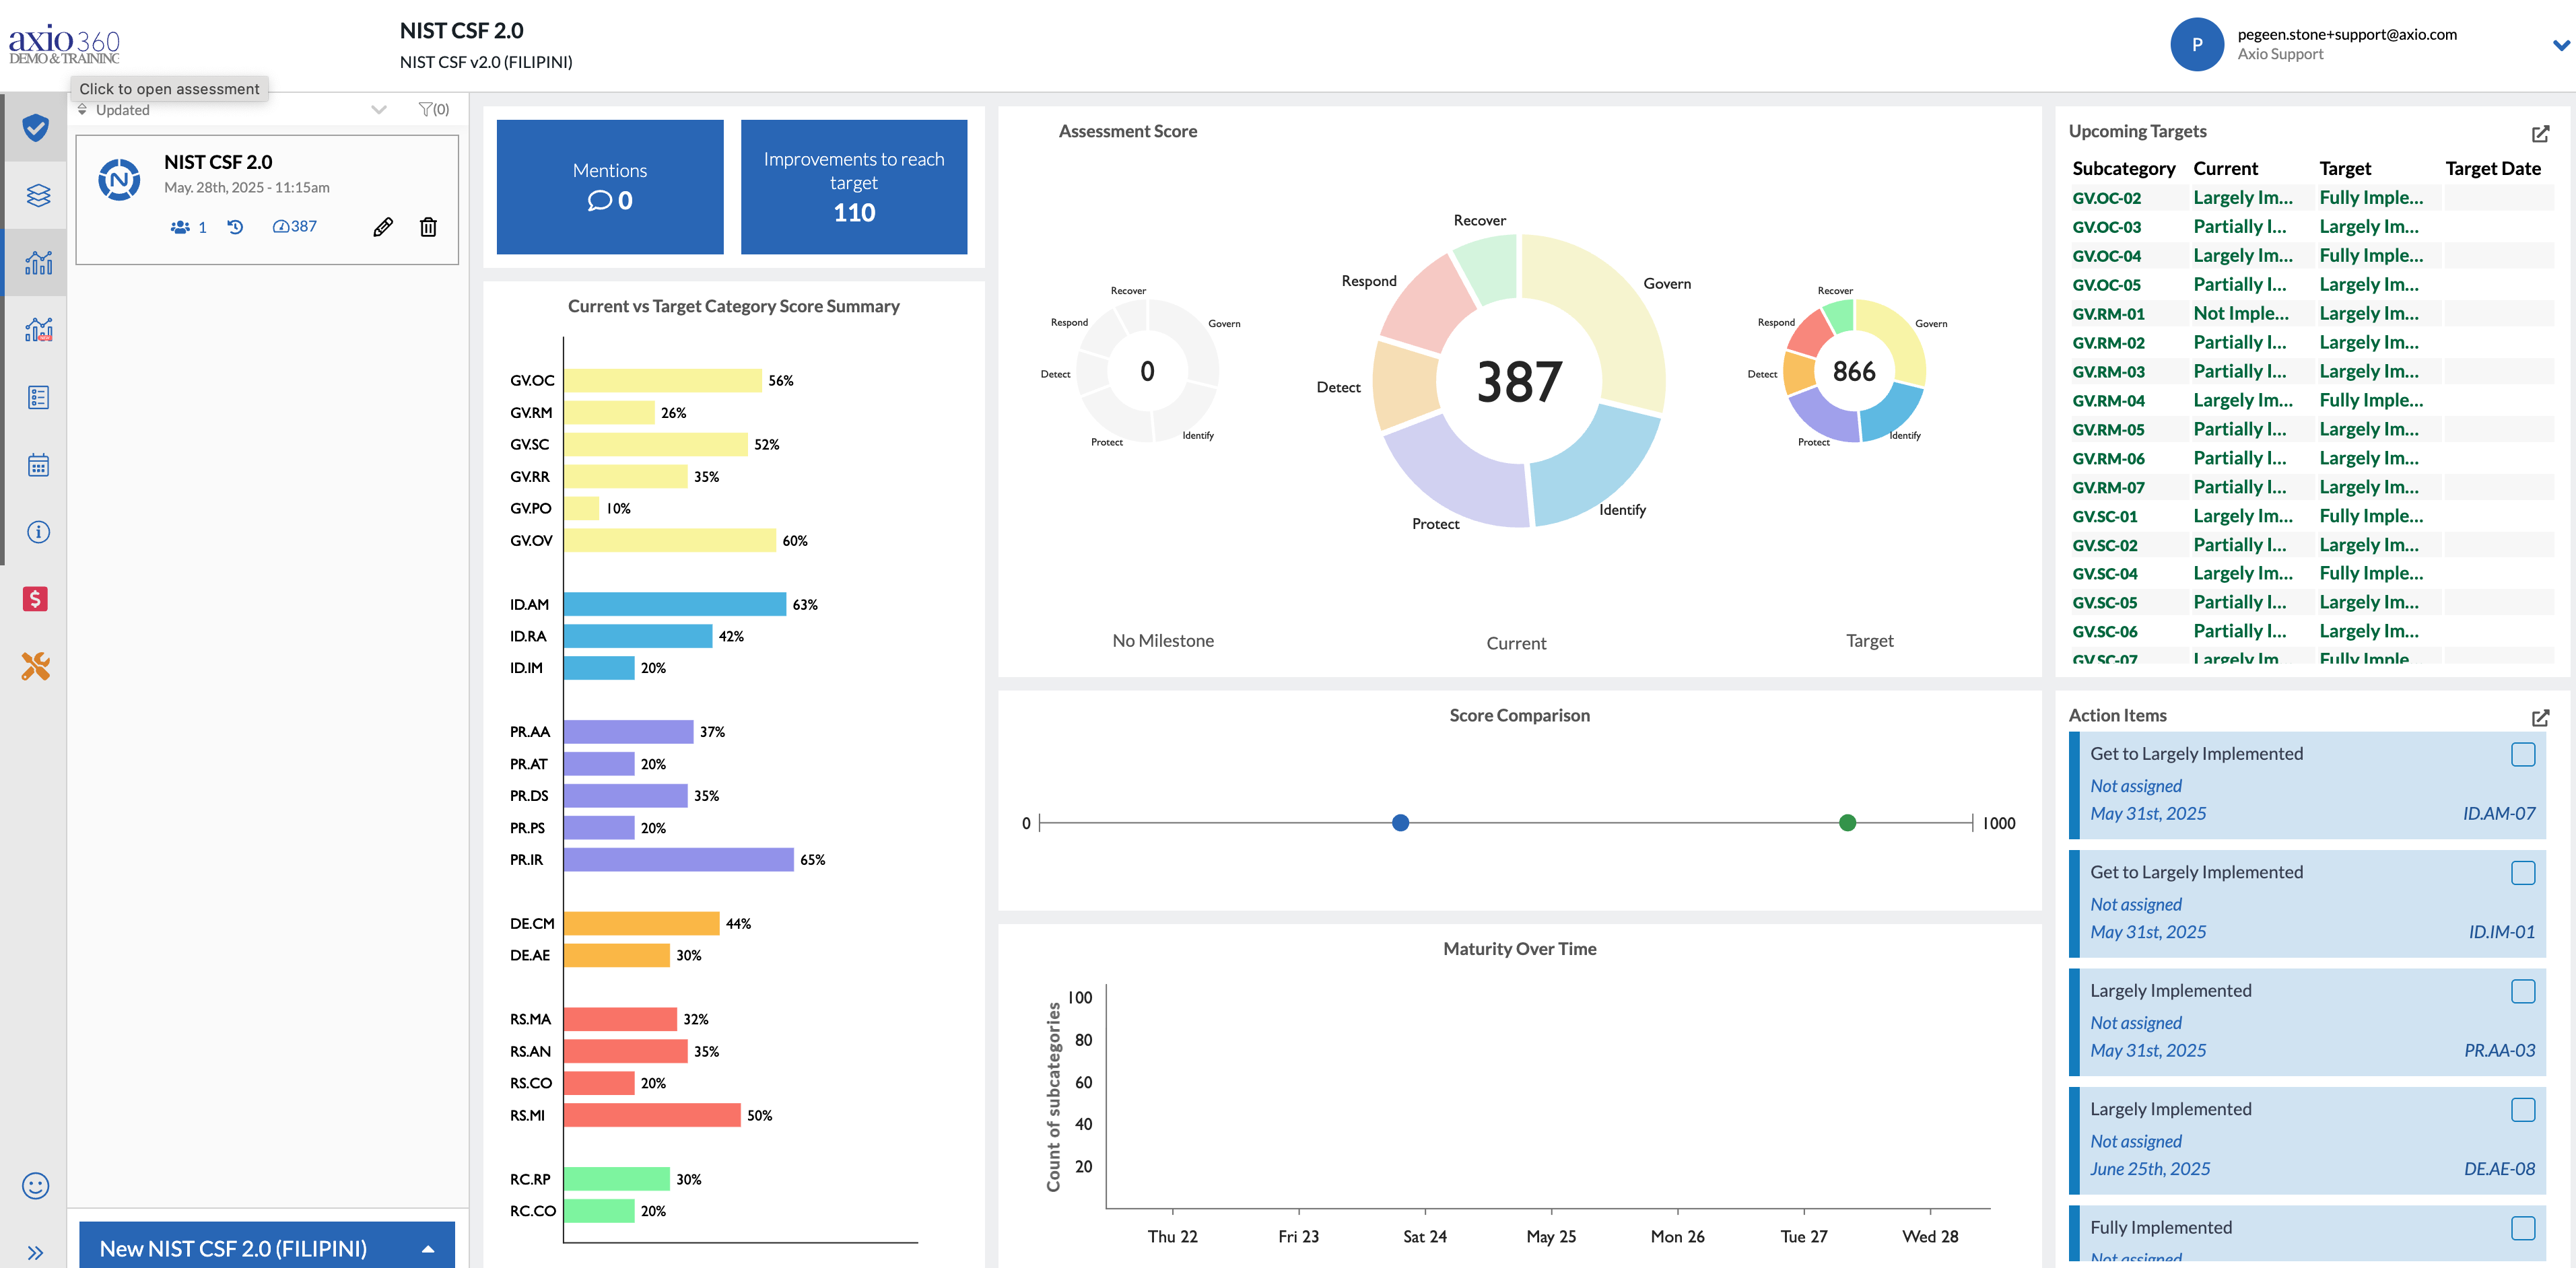Open the red dollar sign sidebar icon

click(x=35, y=599)
